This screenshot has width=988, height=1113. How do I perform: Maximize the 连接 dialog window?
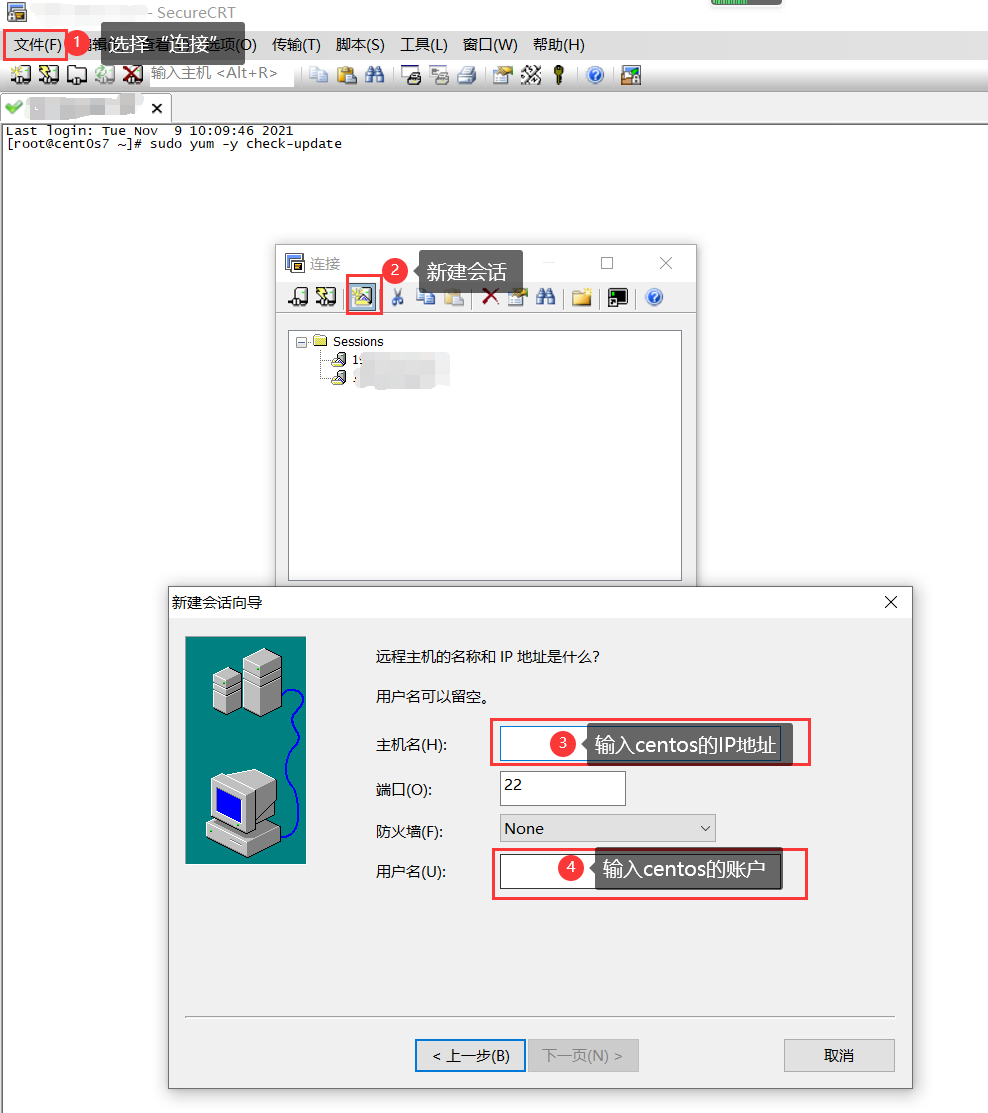[607, 263]
